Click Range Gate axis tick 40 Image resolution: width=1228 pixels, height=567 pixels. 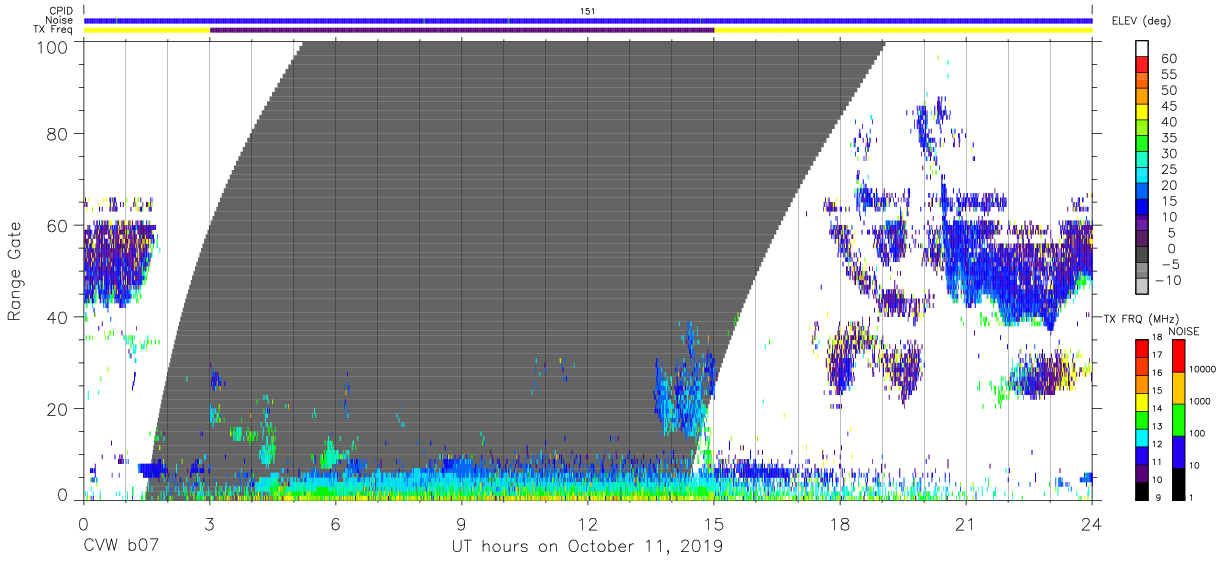coord(58,316)
